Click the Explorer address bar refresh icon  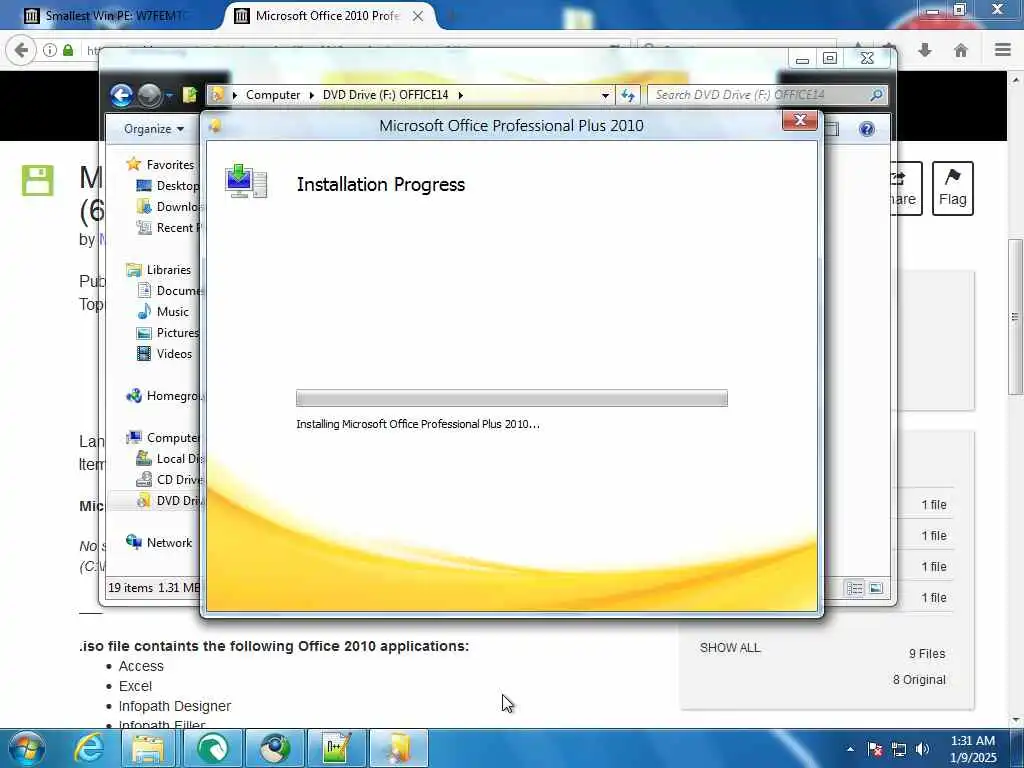coord(628,95)
